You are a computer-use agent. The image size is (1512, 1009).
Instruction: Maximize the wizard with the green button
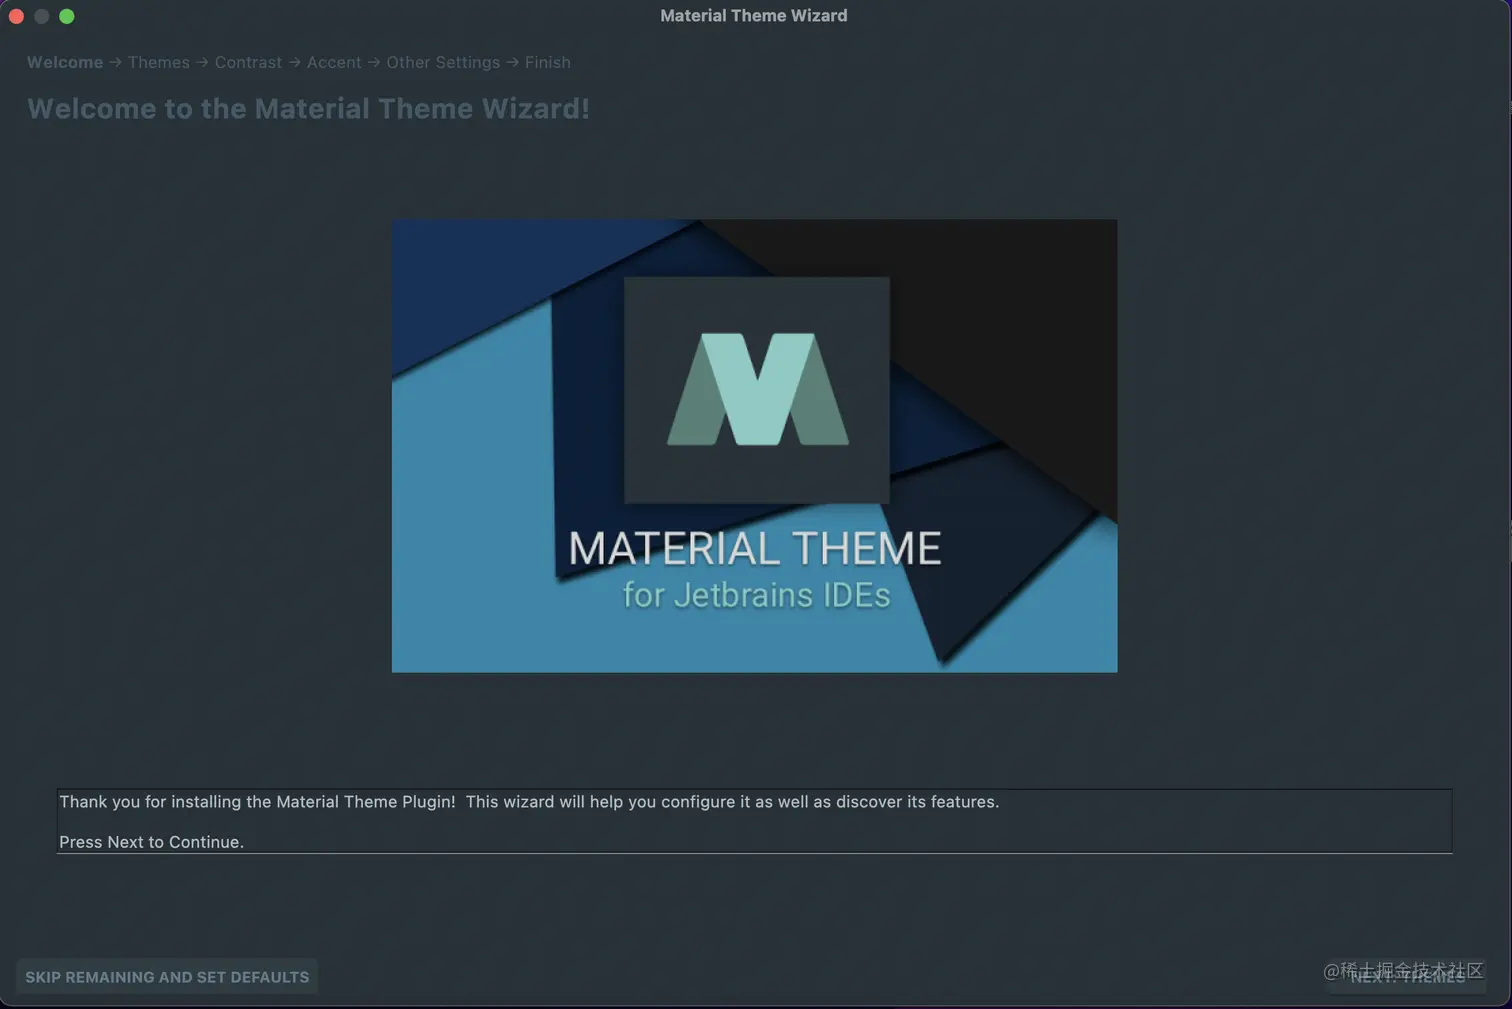click(67, 16)
